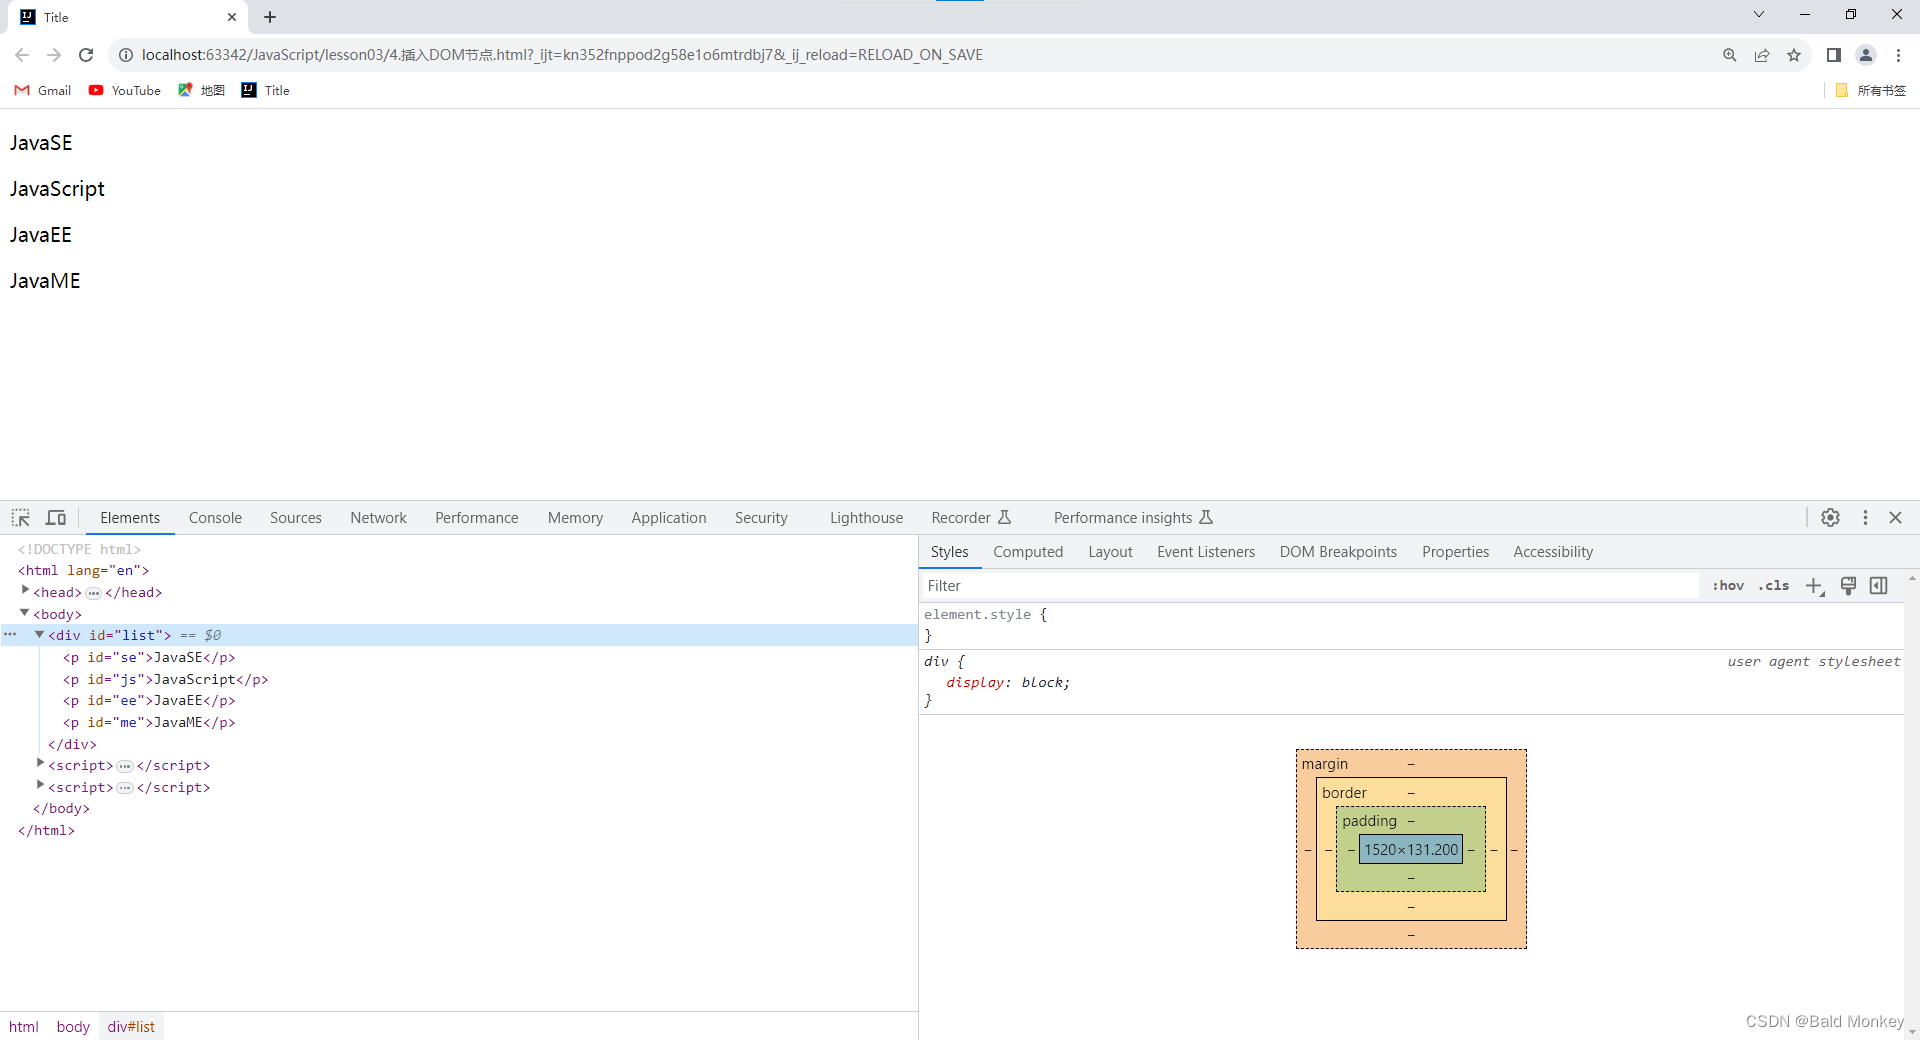Open the Properties tab
Viewport: 1920px width, 1040px height.
(1455, 552)
